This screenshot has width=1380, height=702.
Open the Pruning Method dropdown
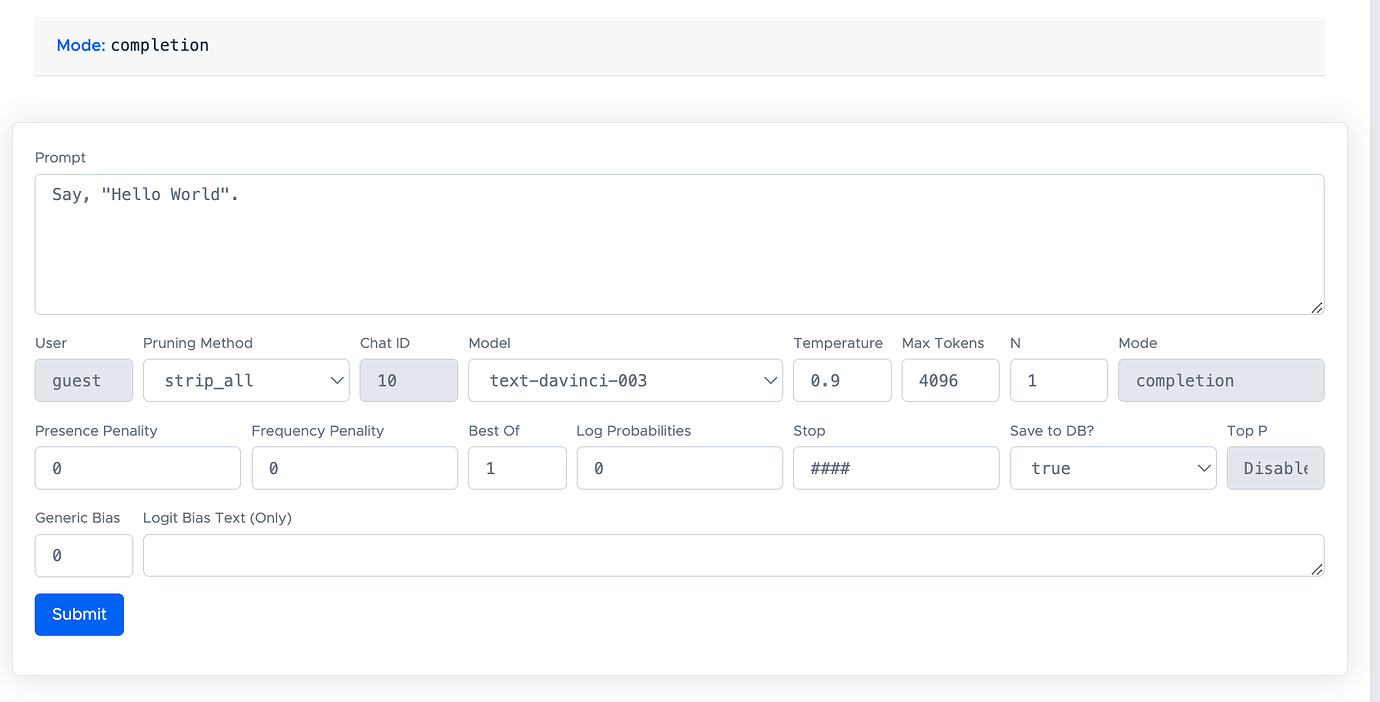pyautogui.click(x=246, y=381)
